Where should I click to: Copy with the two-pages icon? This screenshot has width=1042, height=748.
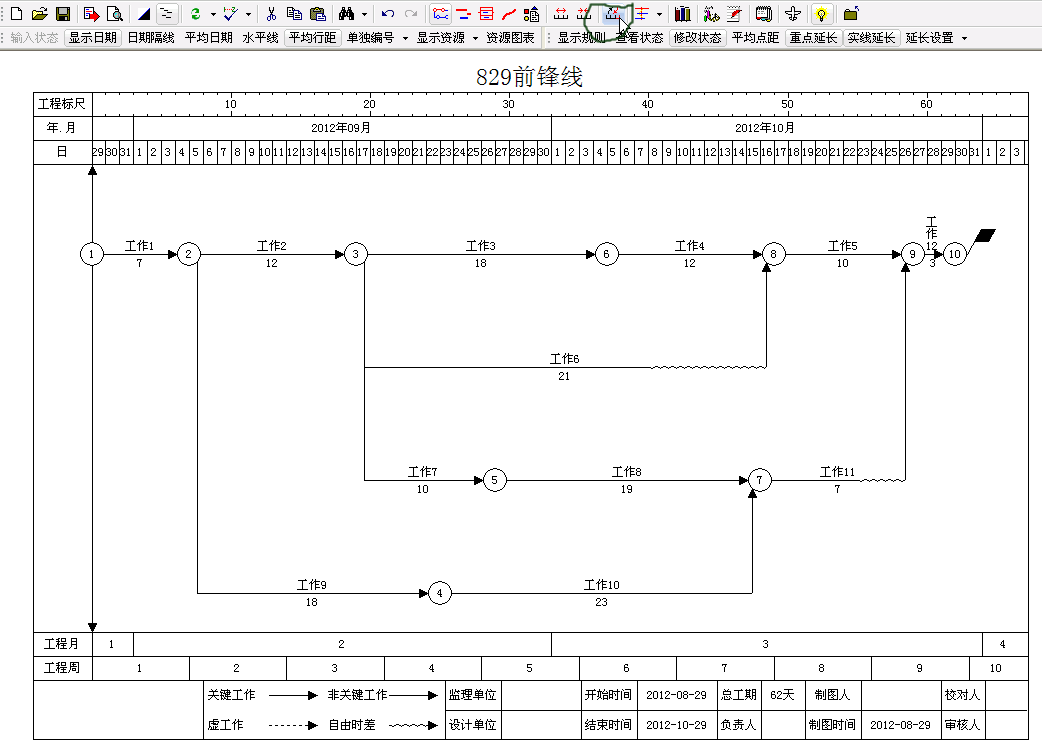click(294, 13)
